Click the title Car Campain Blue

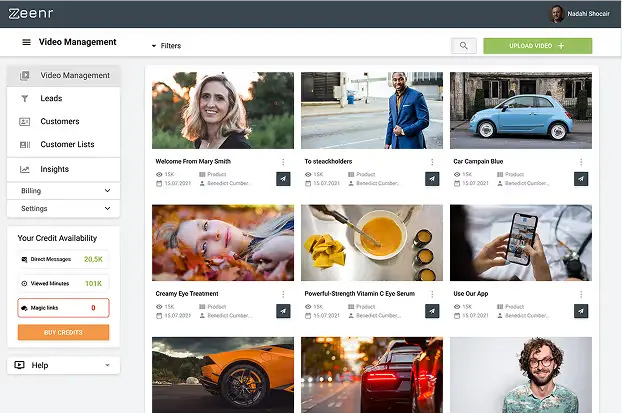tap(478, 161)
